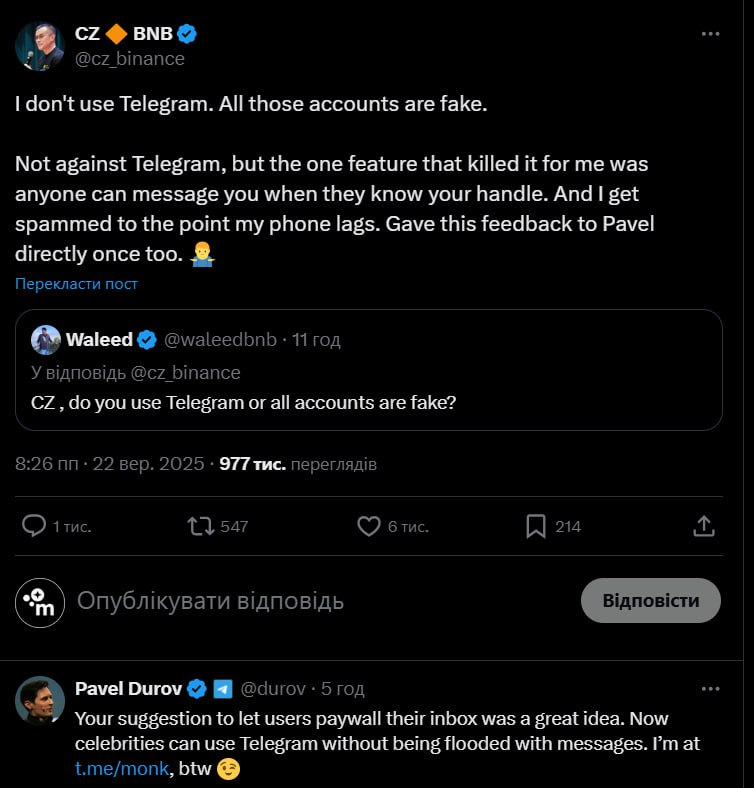Click the 'Перекласти пост' translate link
Screen dimensions: 754x788
76,284
